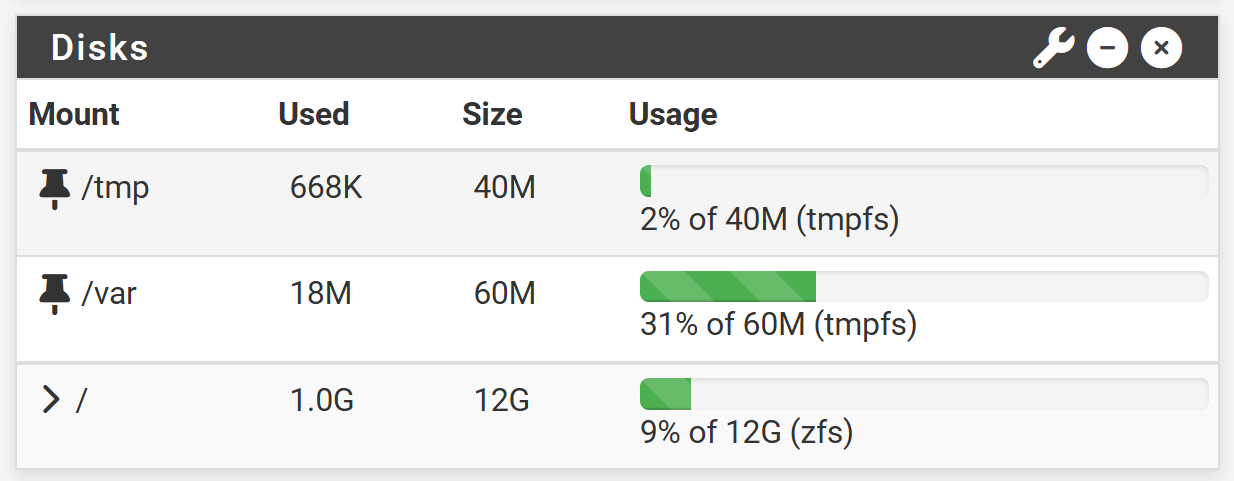Close the Disks widget panel
This screenshot has width=1234, height=481.
1161,47
